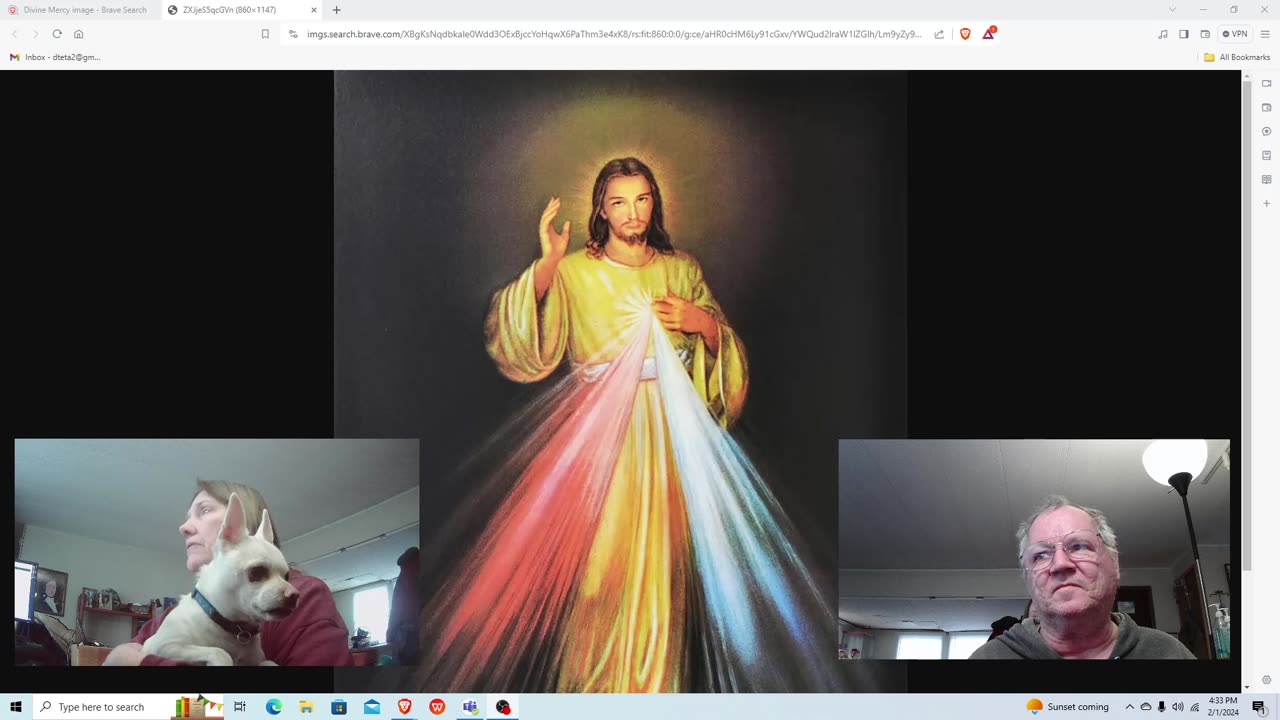Go forward to the next page
This screenshot has height=720, width=1280.
[35, 34]
